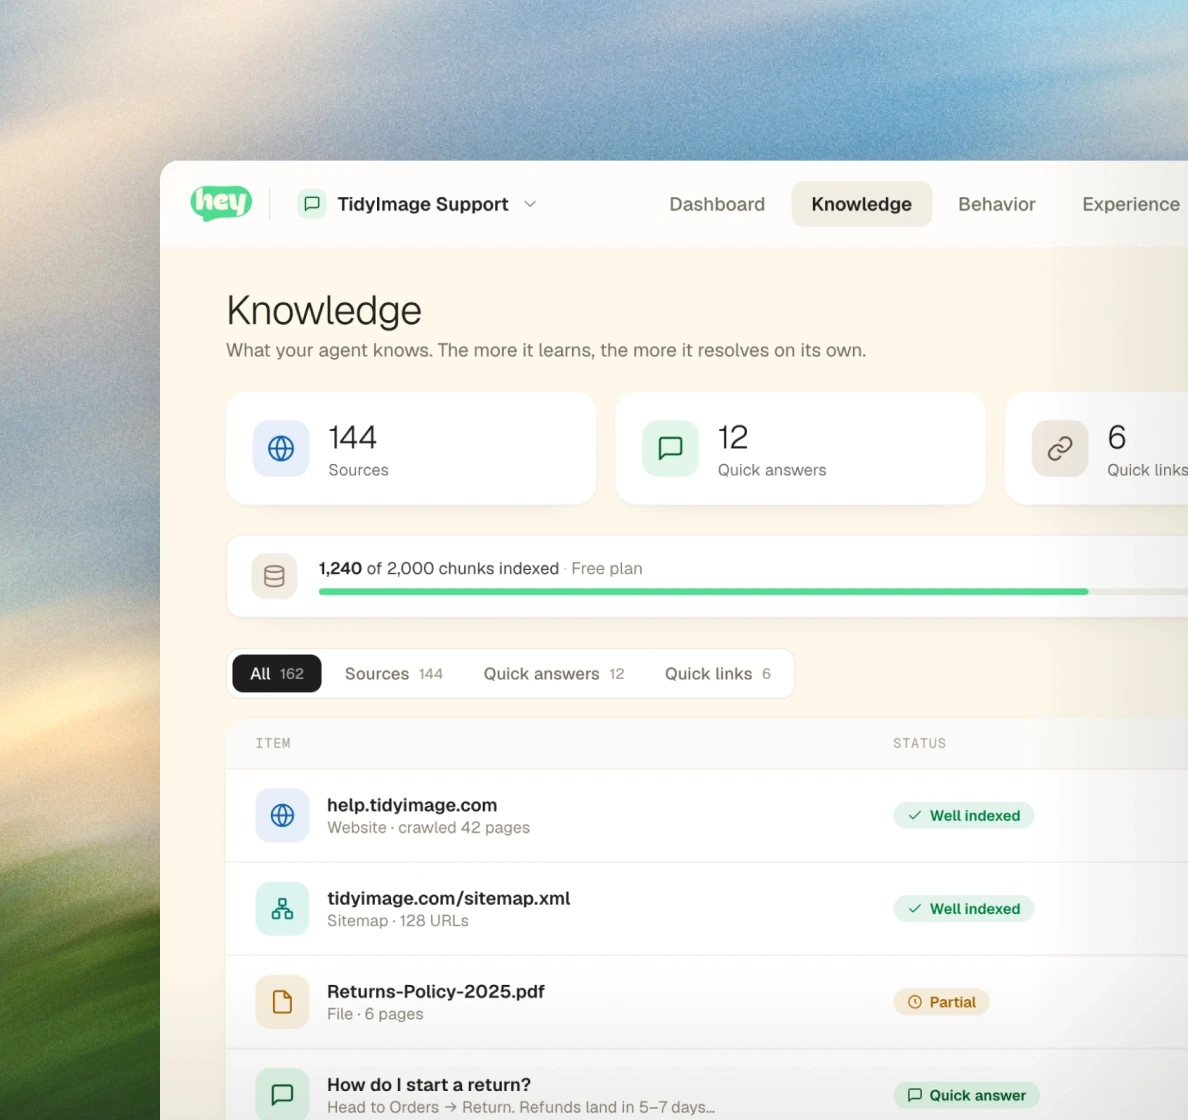The width and height of the screenshot is (1188, 1120).
Task: Filter by Quick answers 12
Action: click(554, 673)
